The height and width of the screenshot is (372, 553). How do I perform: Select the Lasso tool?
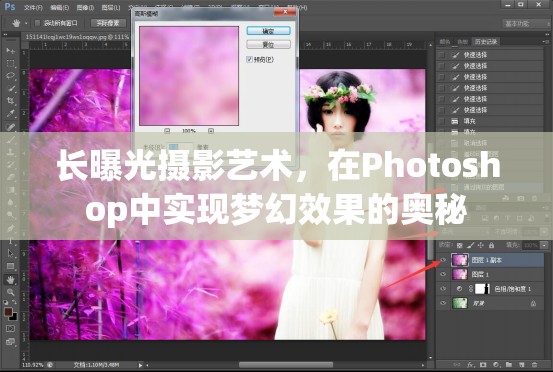(11, 76)
